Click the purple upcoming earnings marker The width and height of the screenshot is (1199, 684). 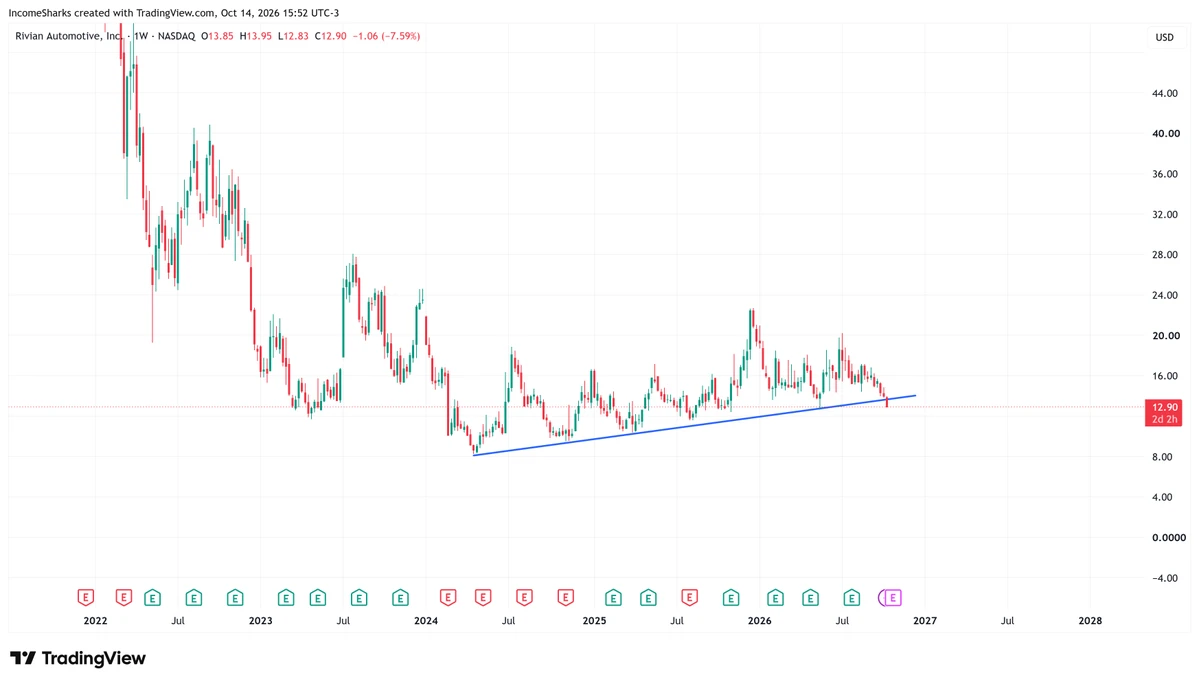892,598
